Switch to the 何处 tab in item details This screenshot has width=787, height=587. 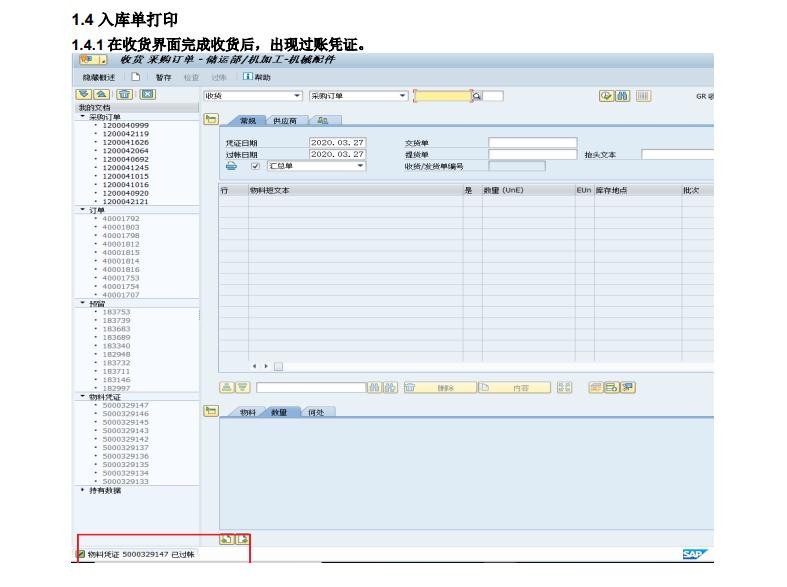pos(316,412)
